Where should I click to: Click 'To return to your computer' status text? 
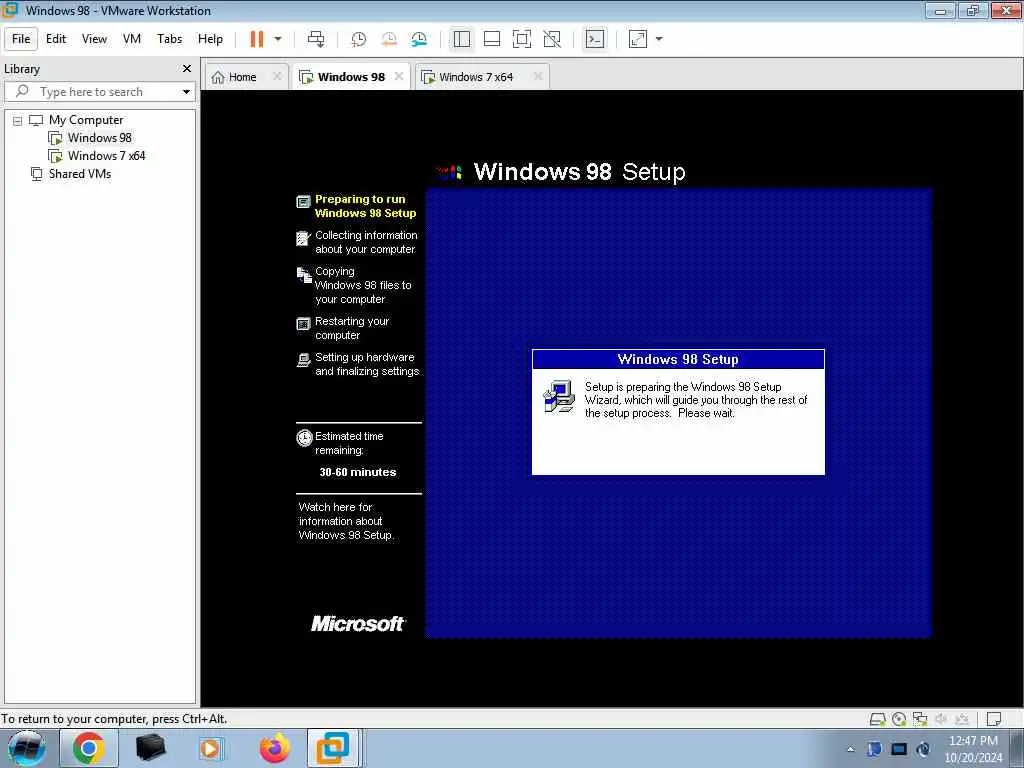tap(114, 719)
